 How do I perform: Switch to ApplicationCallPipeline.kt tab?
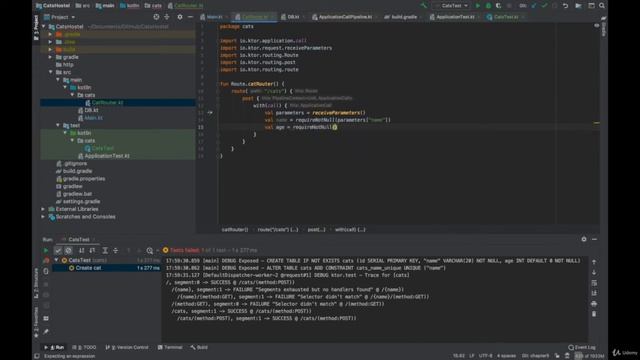click(x=345, y=17)
